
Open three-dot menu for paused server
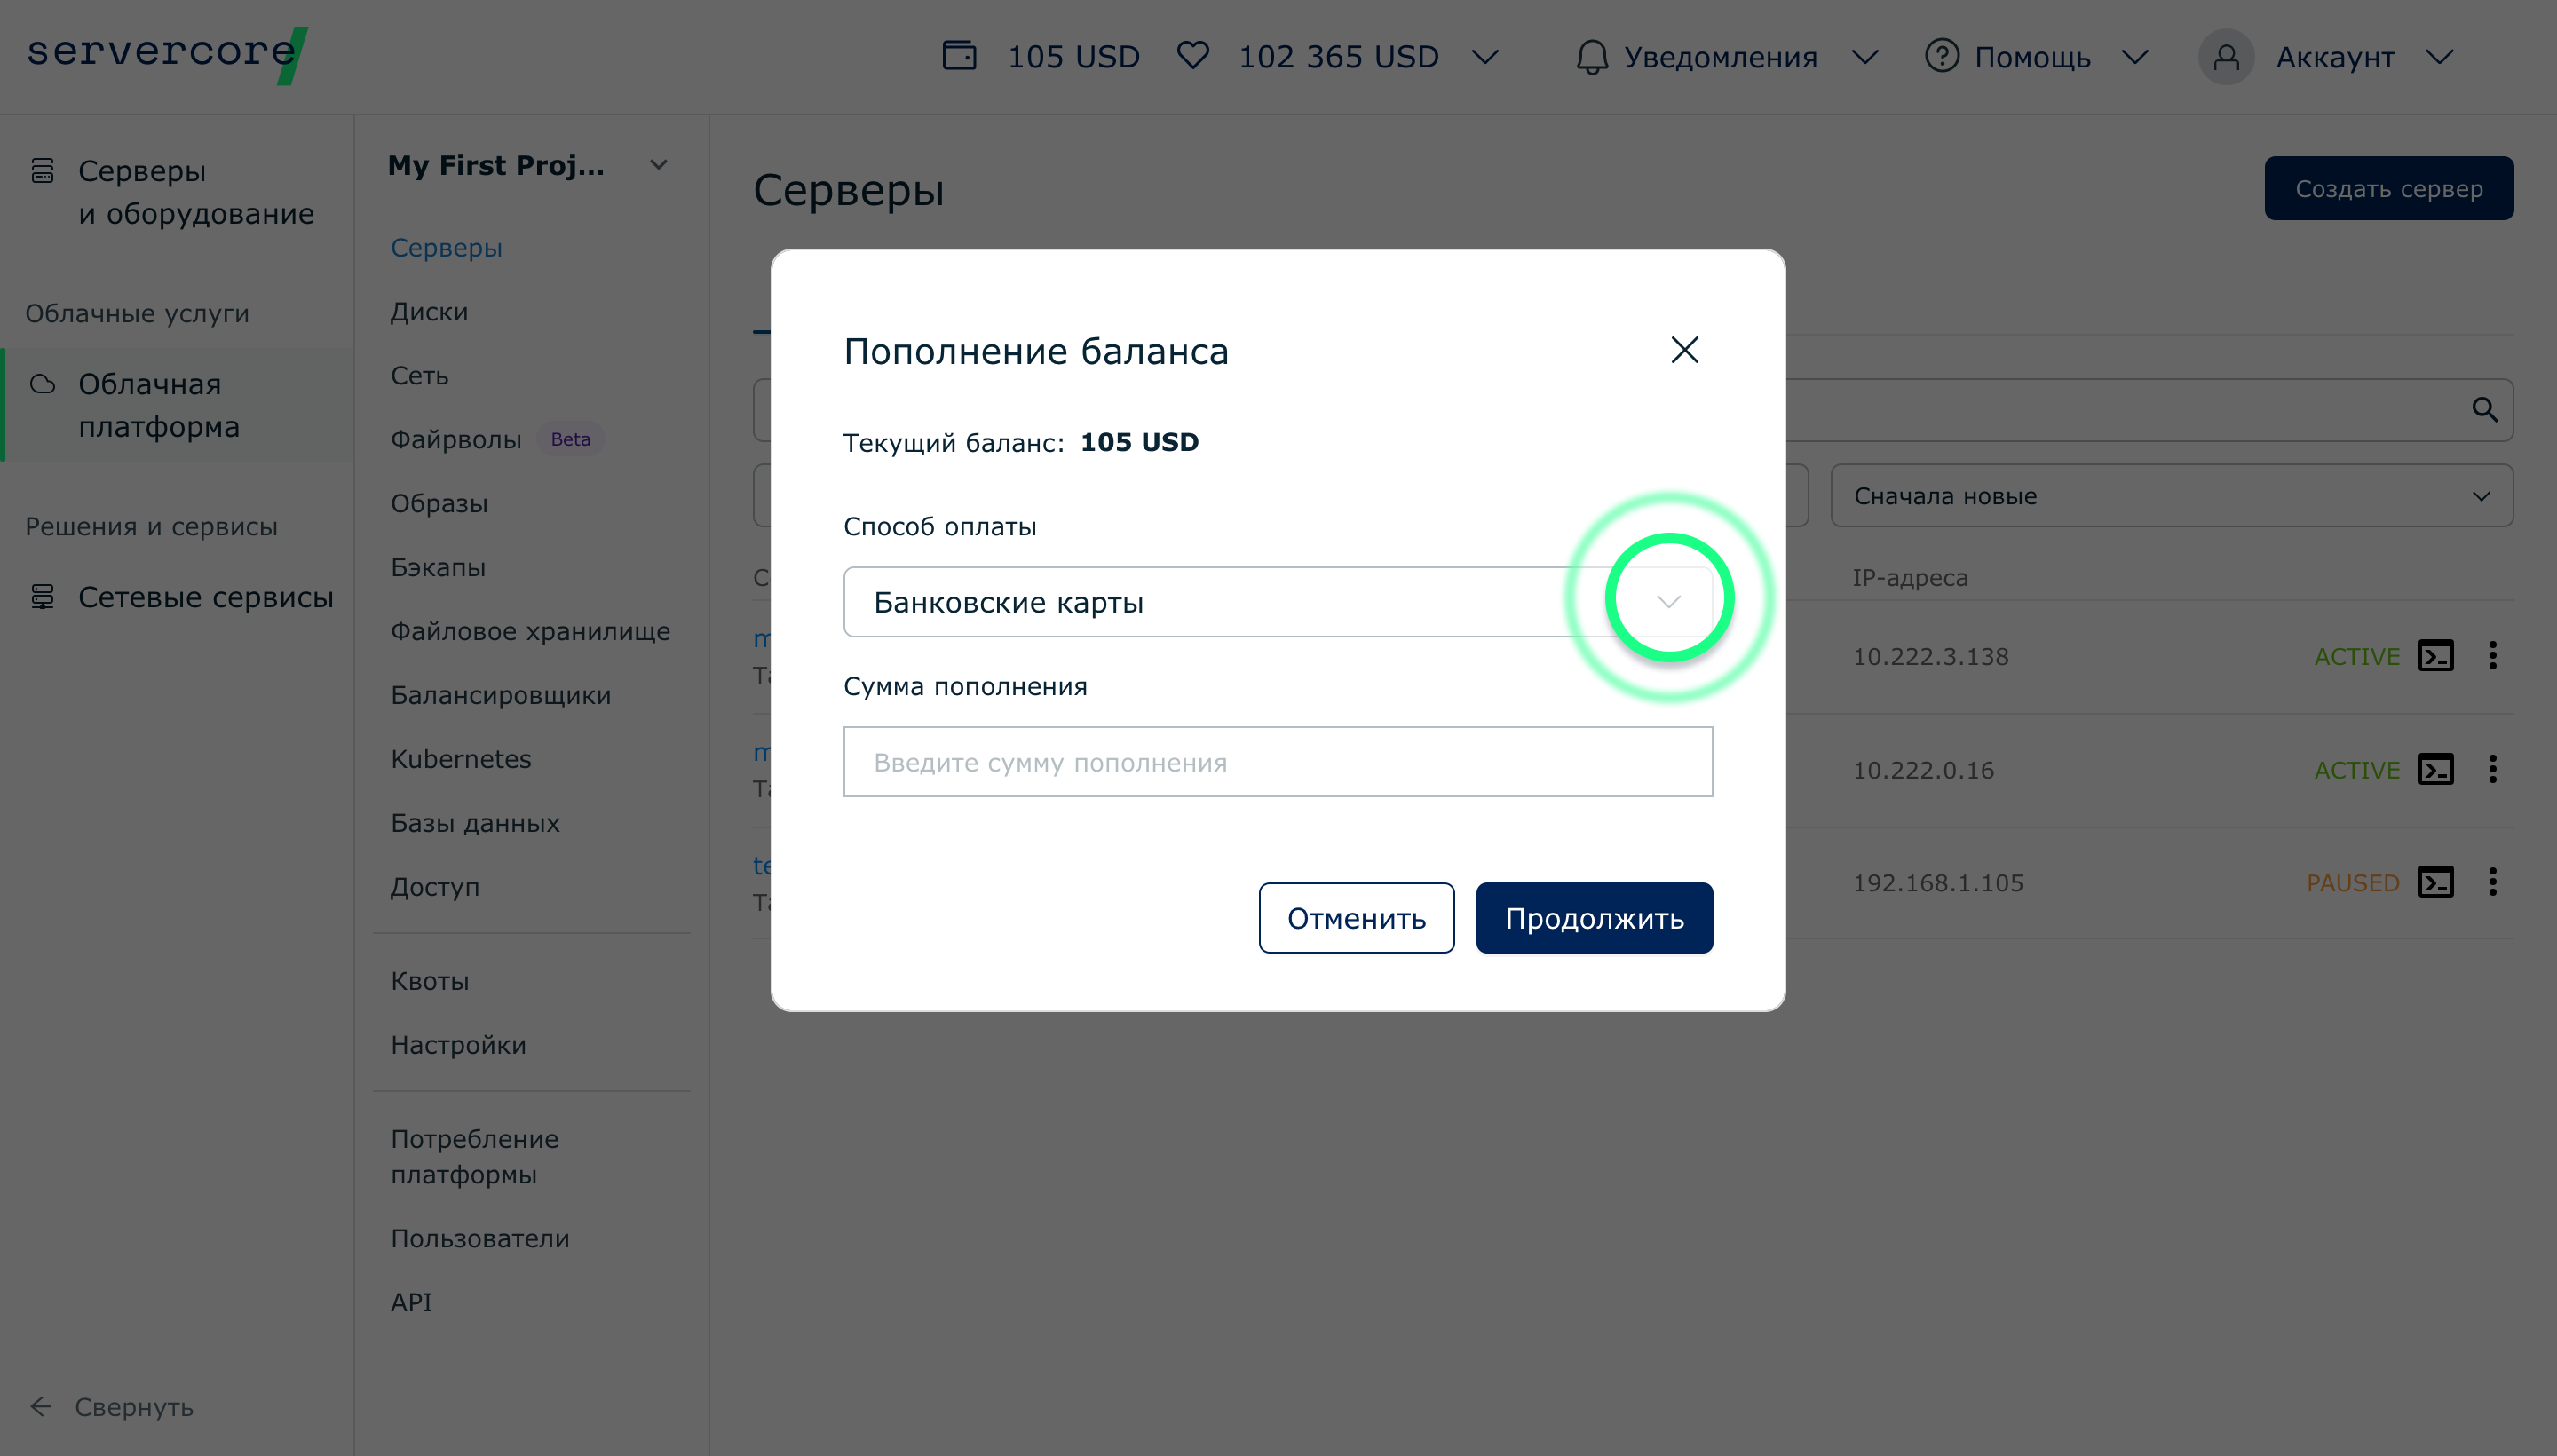click(2493, 882)
